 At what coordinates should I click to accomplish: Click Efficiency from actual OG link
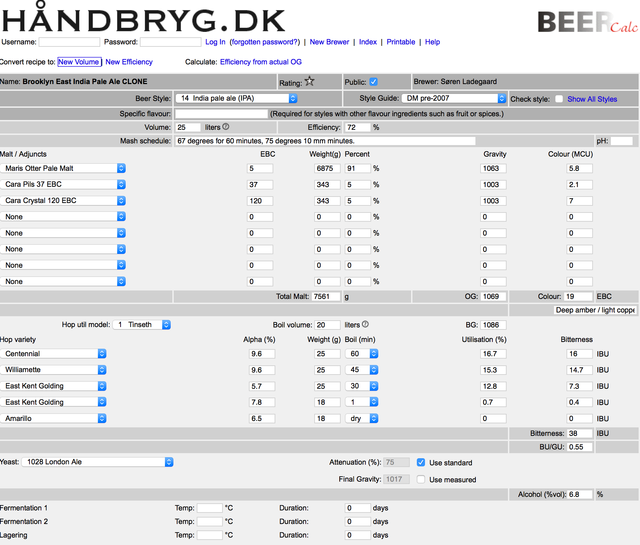tap(261, 62)
